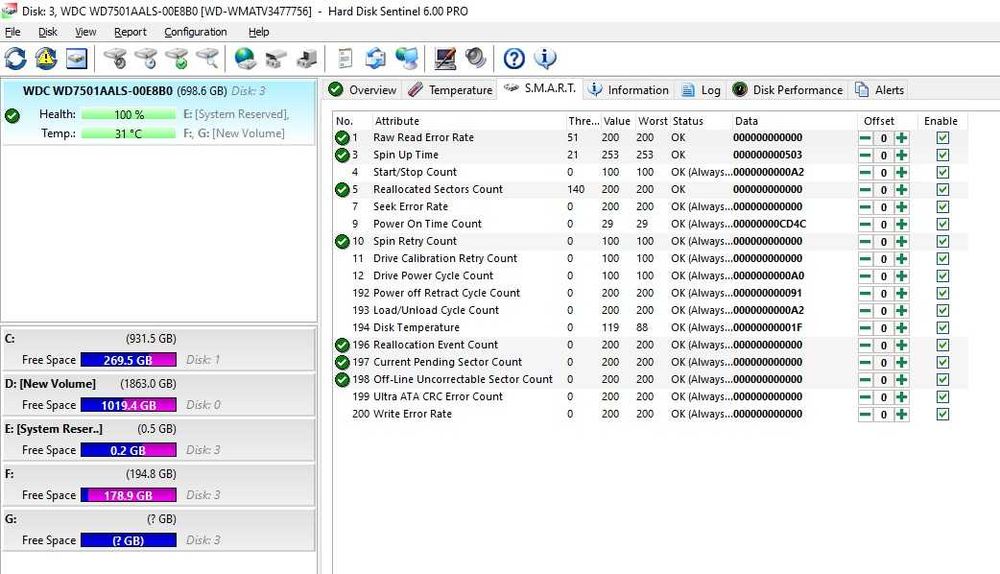The image size is (1000, 574).
Task: Click the hard disk icon with green checkmark
Action: [x=177, y=59]
